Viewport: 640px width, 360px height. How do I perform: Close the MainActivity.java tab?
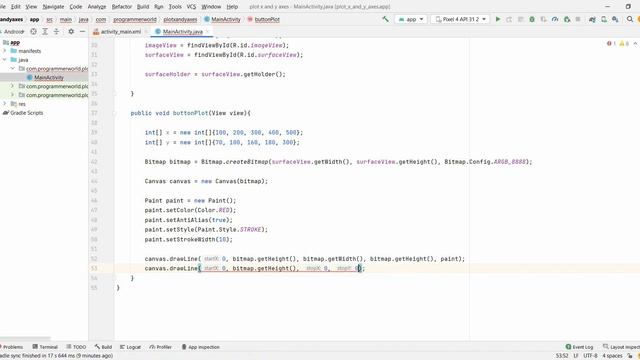tap(208, 31)
